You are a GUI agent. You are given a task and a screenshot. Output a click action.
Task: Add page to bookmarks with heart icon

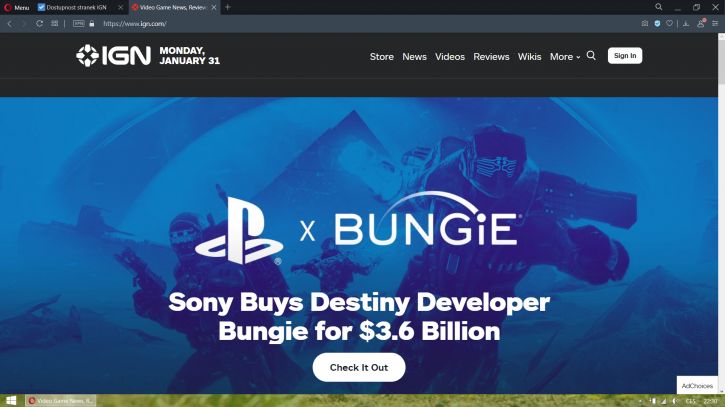pyautogui.click(x=669, y=24)
